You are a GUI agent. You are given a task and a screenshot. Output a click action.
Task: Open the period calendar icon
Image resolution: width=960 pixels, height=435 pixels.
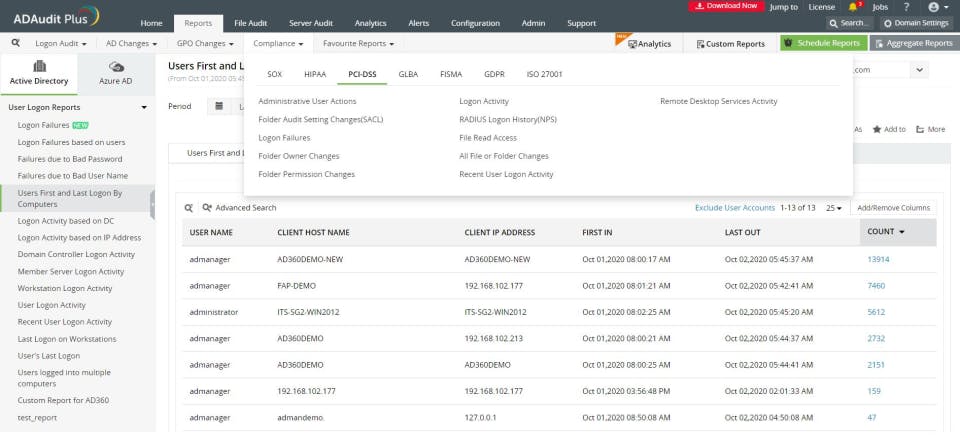(x=219, y=106)
